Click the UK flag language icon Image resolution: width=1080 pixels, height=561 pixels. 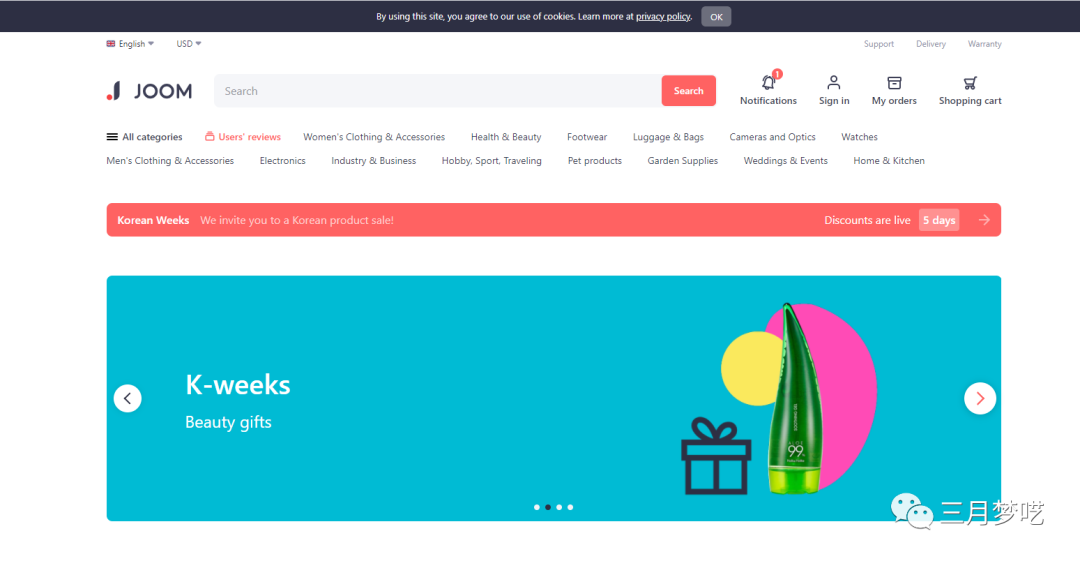click(x=111, y=43)
